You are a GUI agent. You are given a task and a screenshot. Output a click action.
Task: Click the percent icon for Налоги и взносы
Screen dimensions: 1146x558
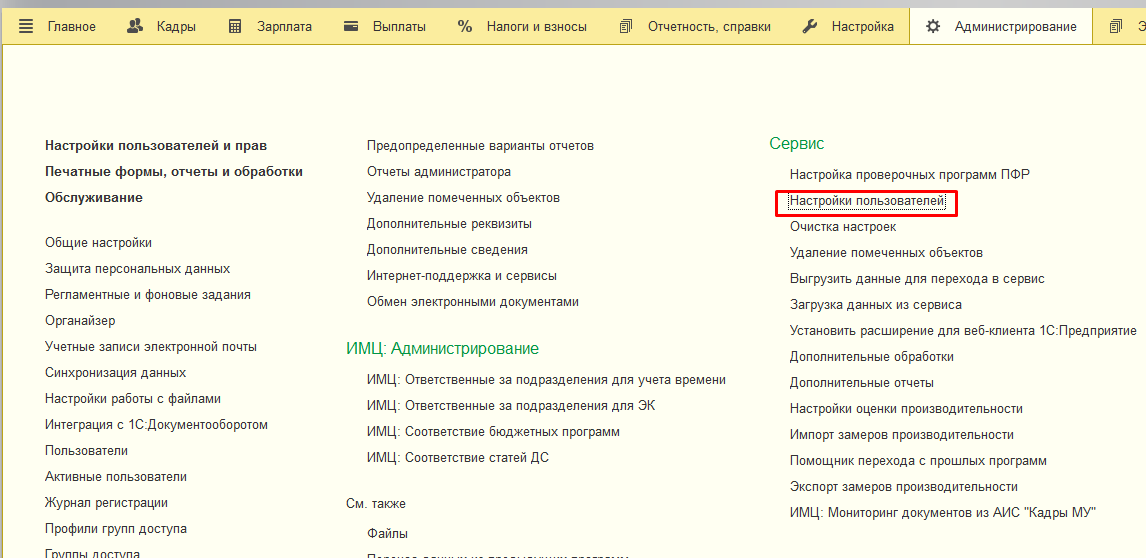(x=465, y=27)
